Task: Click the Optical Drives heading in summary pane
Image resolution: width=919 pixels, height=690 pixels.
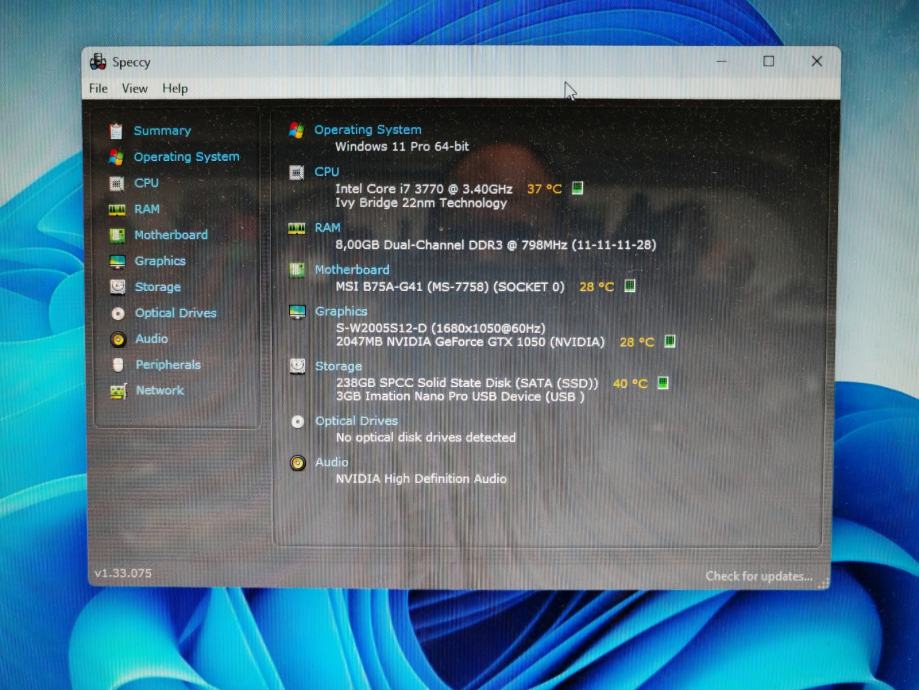Action: [x=356, y=421]
